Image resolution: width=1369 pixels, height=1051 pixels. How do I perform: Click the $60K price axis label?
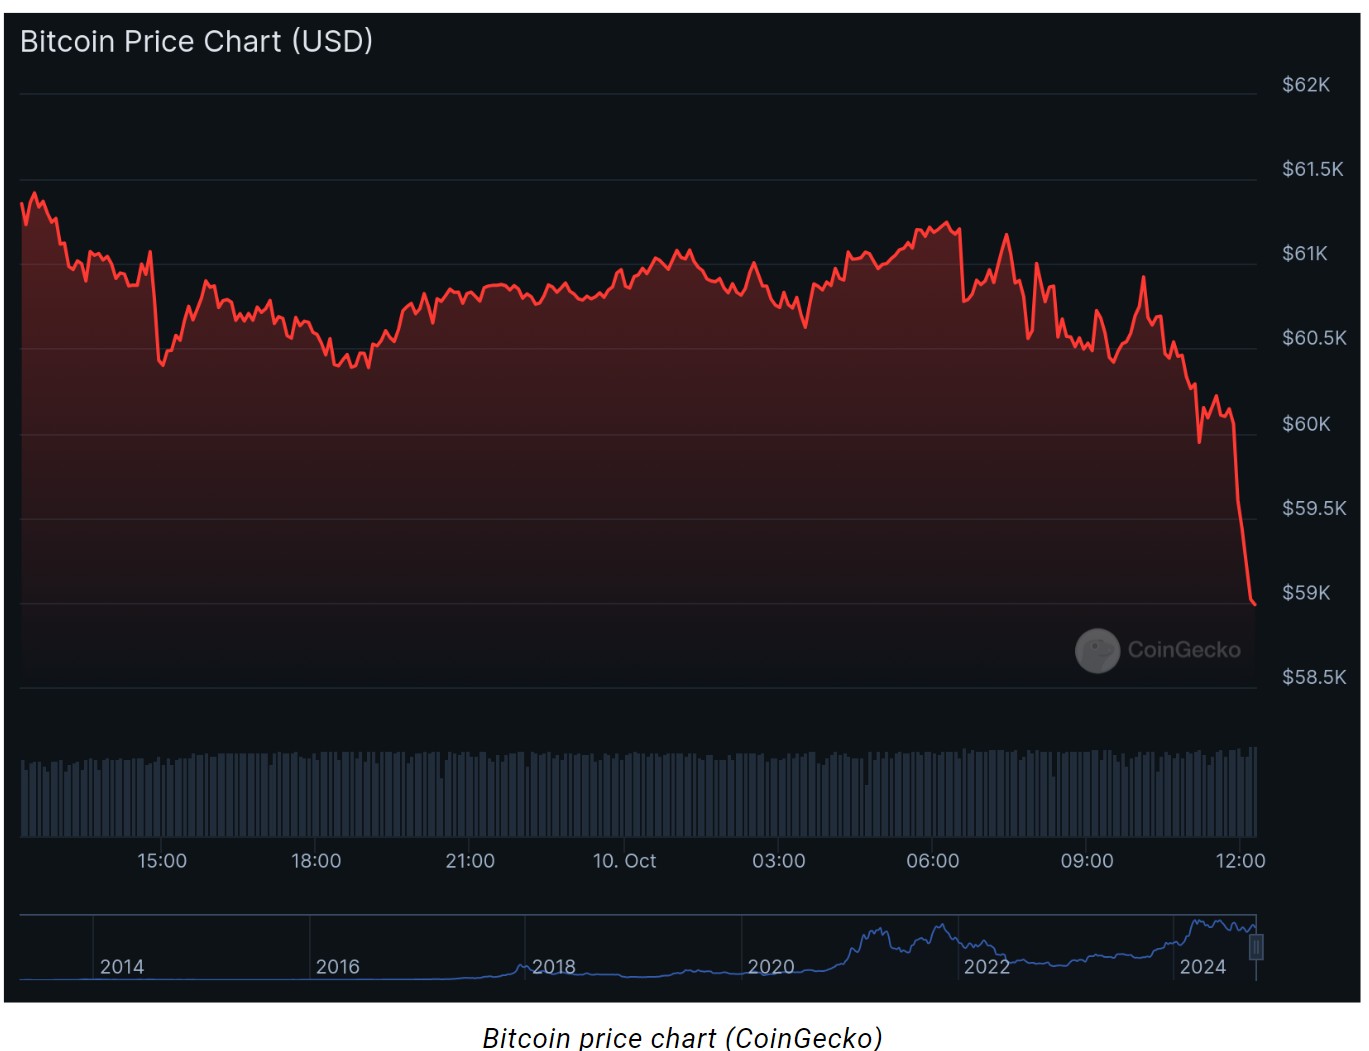click(1306, 424)
